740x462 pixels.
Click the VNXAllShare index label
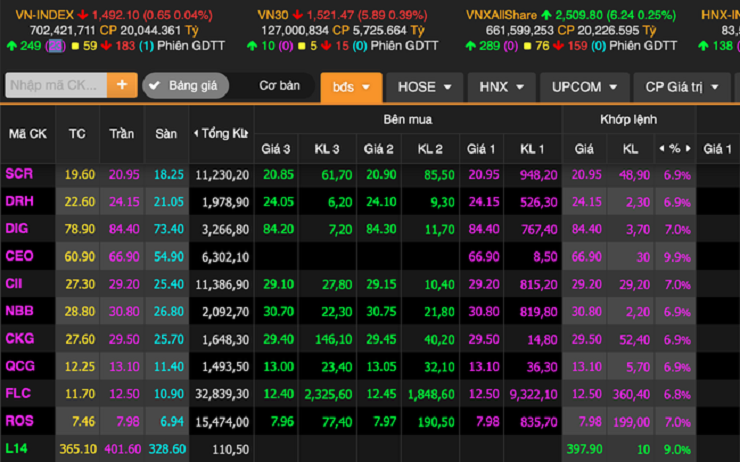pos(501,15)
